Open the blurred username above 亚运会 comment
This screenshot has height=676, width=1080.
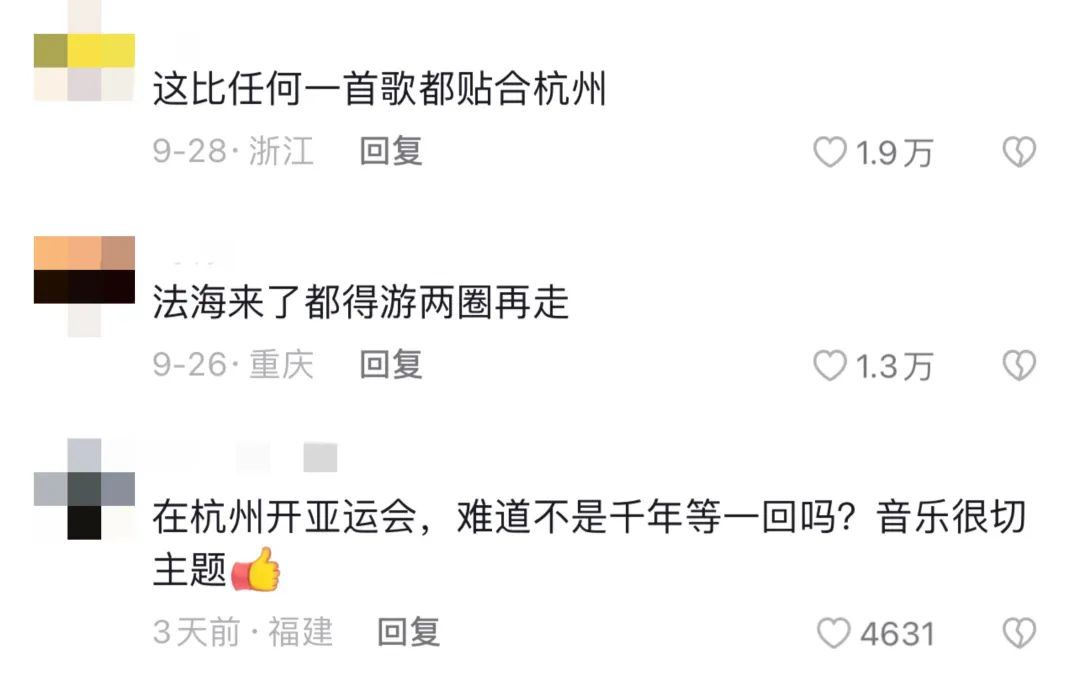(245, 458)
